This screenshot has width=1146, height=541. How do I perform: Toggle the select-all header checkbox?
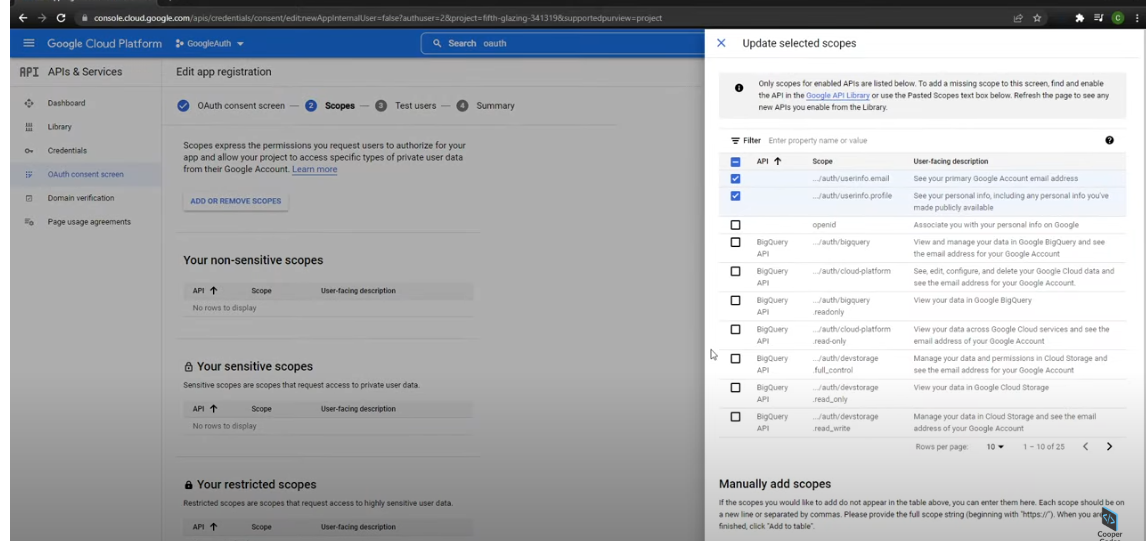[736, 161]
